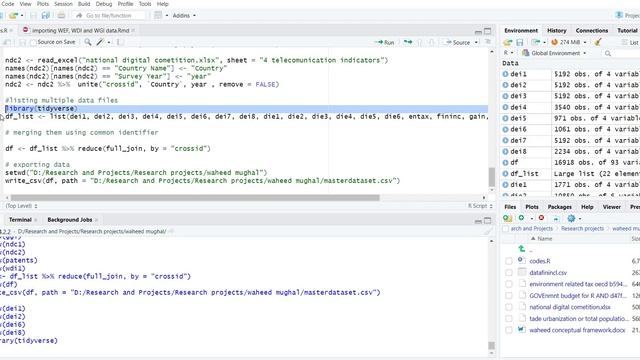The width and height of the screenshot is (640, 360).
Task: Click the More gear icon in Files
Action: pyautogui.click(x=571, y=218)
